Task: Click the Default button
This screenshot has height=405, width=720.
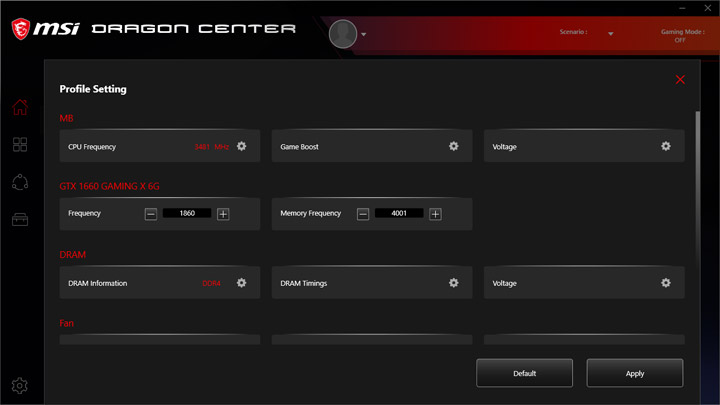Action: coord(524,373)
